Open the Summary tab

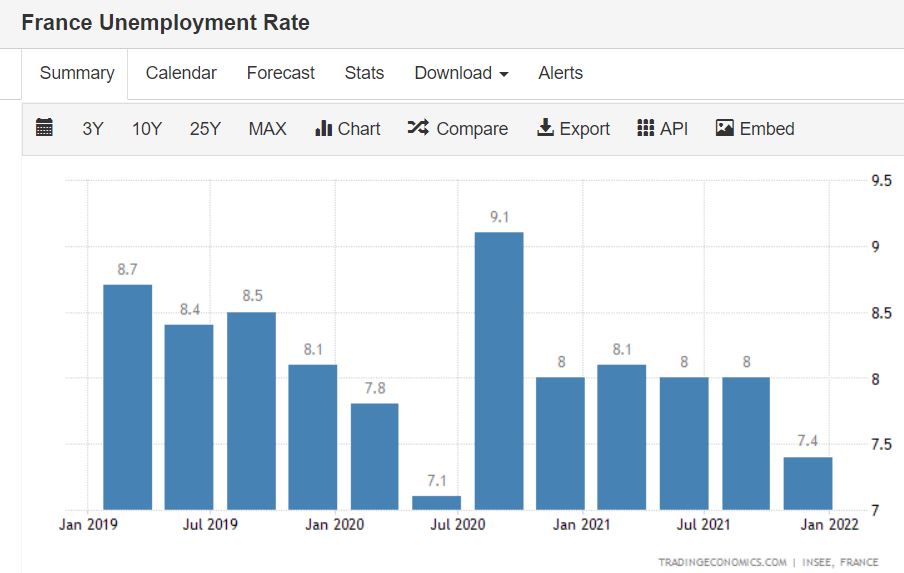click(77, 73)
